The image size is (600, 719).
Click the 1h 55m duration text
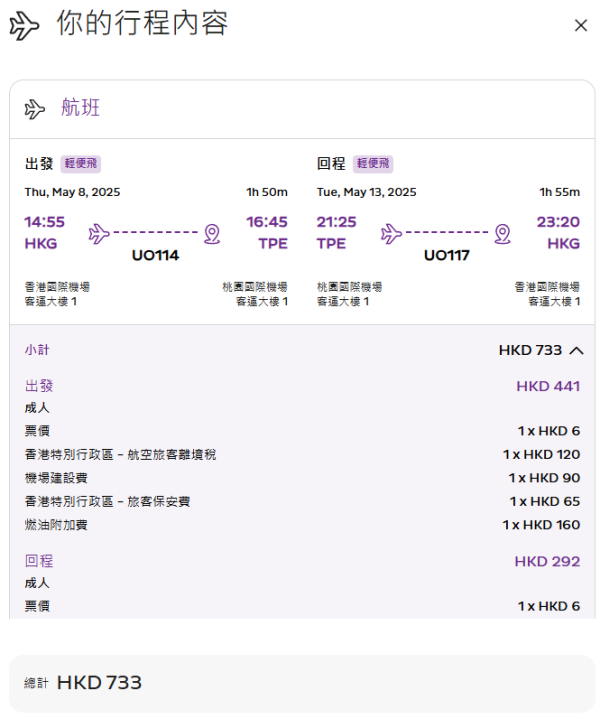pyautogui.click(x=560, y=192)
